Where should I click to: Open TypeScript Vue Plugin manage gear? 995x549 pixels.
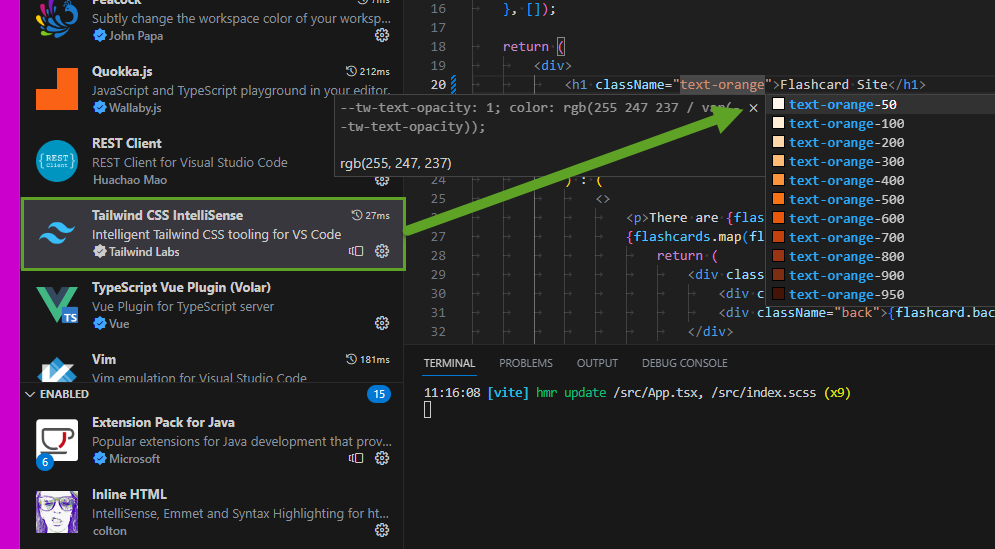(381, 324)
